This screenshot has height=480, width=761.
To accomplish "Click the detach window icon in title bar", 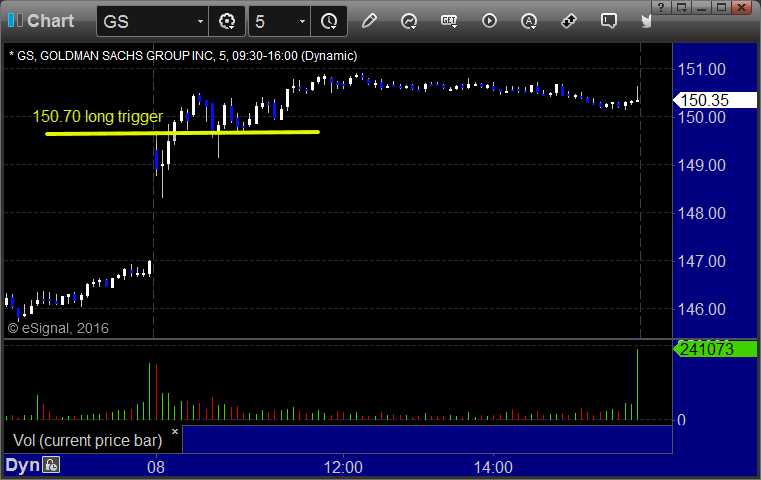I will (681, 7).
